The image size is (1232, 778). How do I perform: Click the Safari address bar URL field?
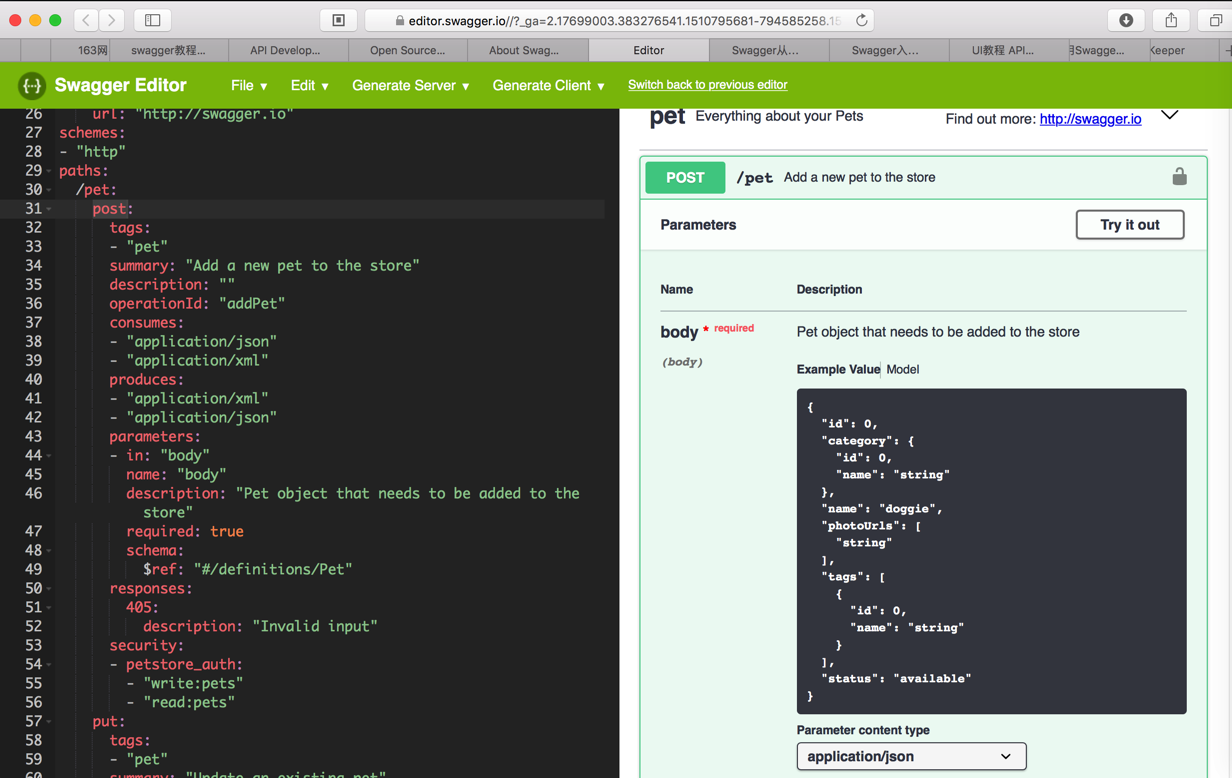tap(620, 20)
